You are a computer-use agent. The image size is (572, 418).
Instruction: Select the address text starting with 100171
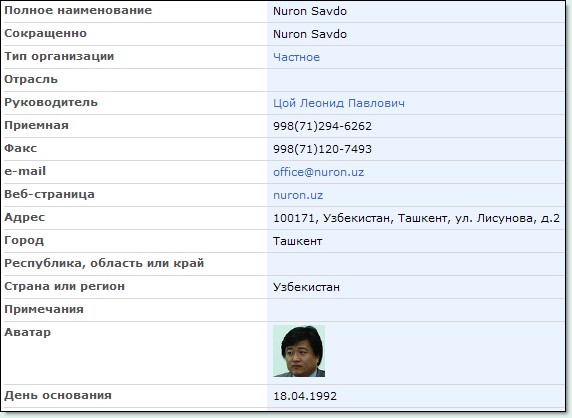(416, 218)
